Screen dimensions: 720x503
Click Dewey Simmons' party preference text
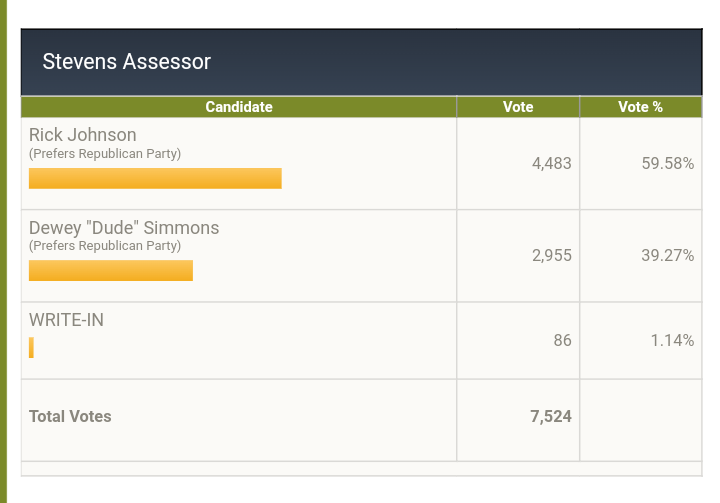coord(105,246)
